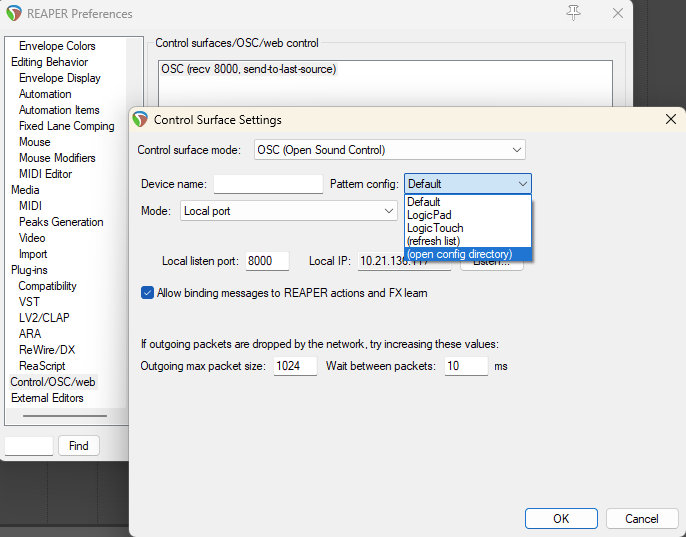Image resolution: width=686 pixels, height=537 pixels.
Task: Click the Preferences search input field
Action: coord(29,446)
